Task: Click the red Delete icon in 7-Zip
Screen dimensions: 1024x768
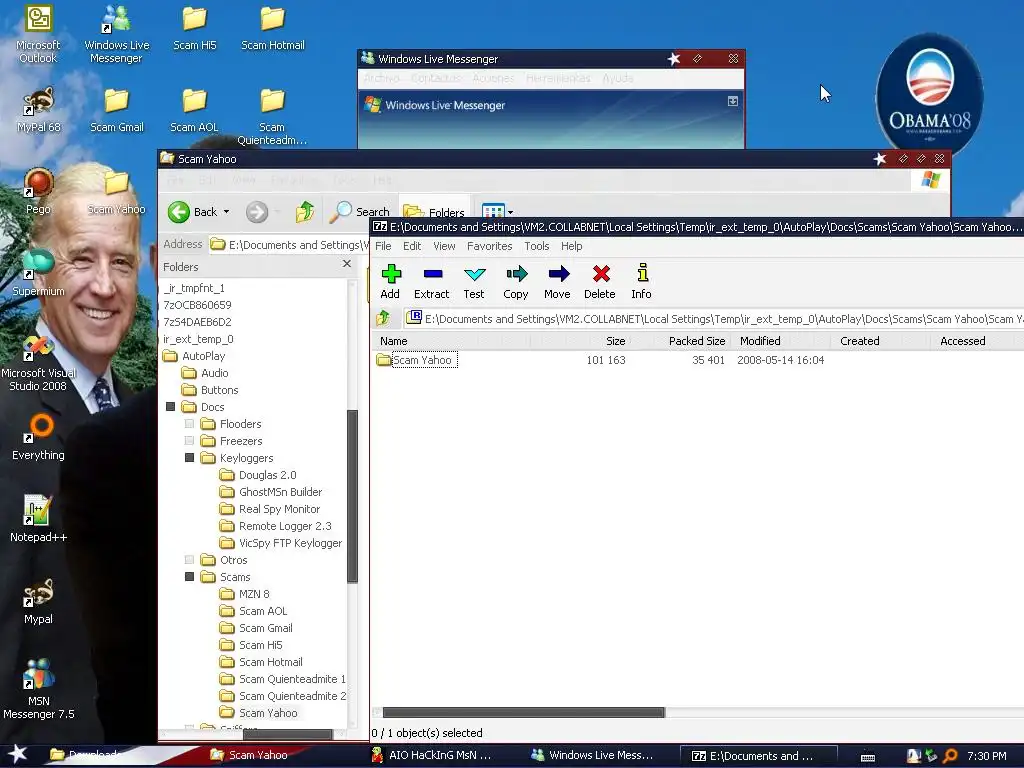Action: point(600,281)
